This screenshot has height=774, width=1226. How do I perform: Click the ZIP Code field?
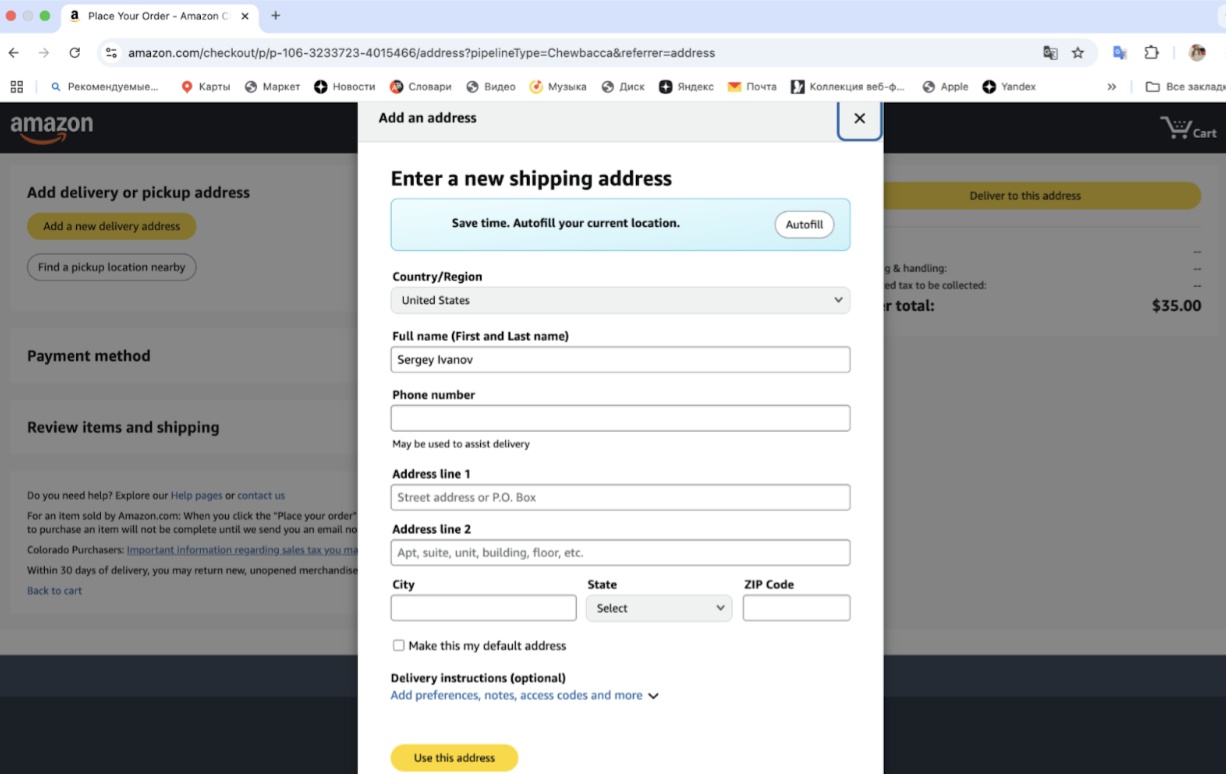point(796,608)
